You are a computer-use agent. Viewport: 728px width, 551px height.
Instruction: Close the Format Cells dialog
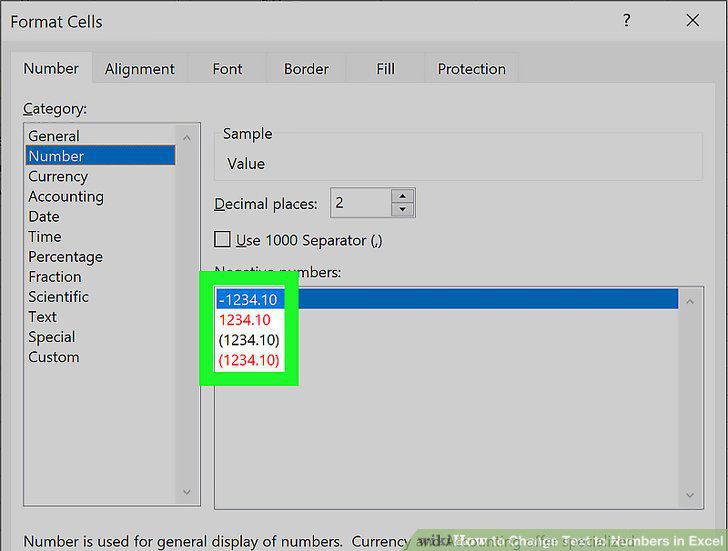(692, 20)
